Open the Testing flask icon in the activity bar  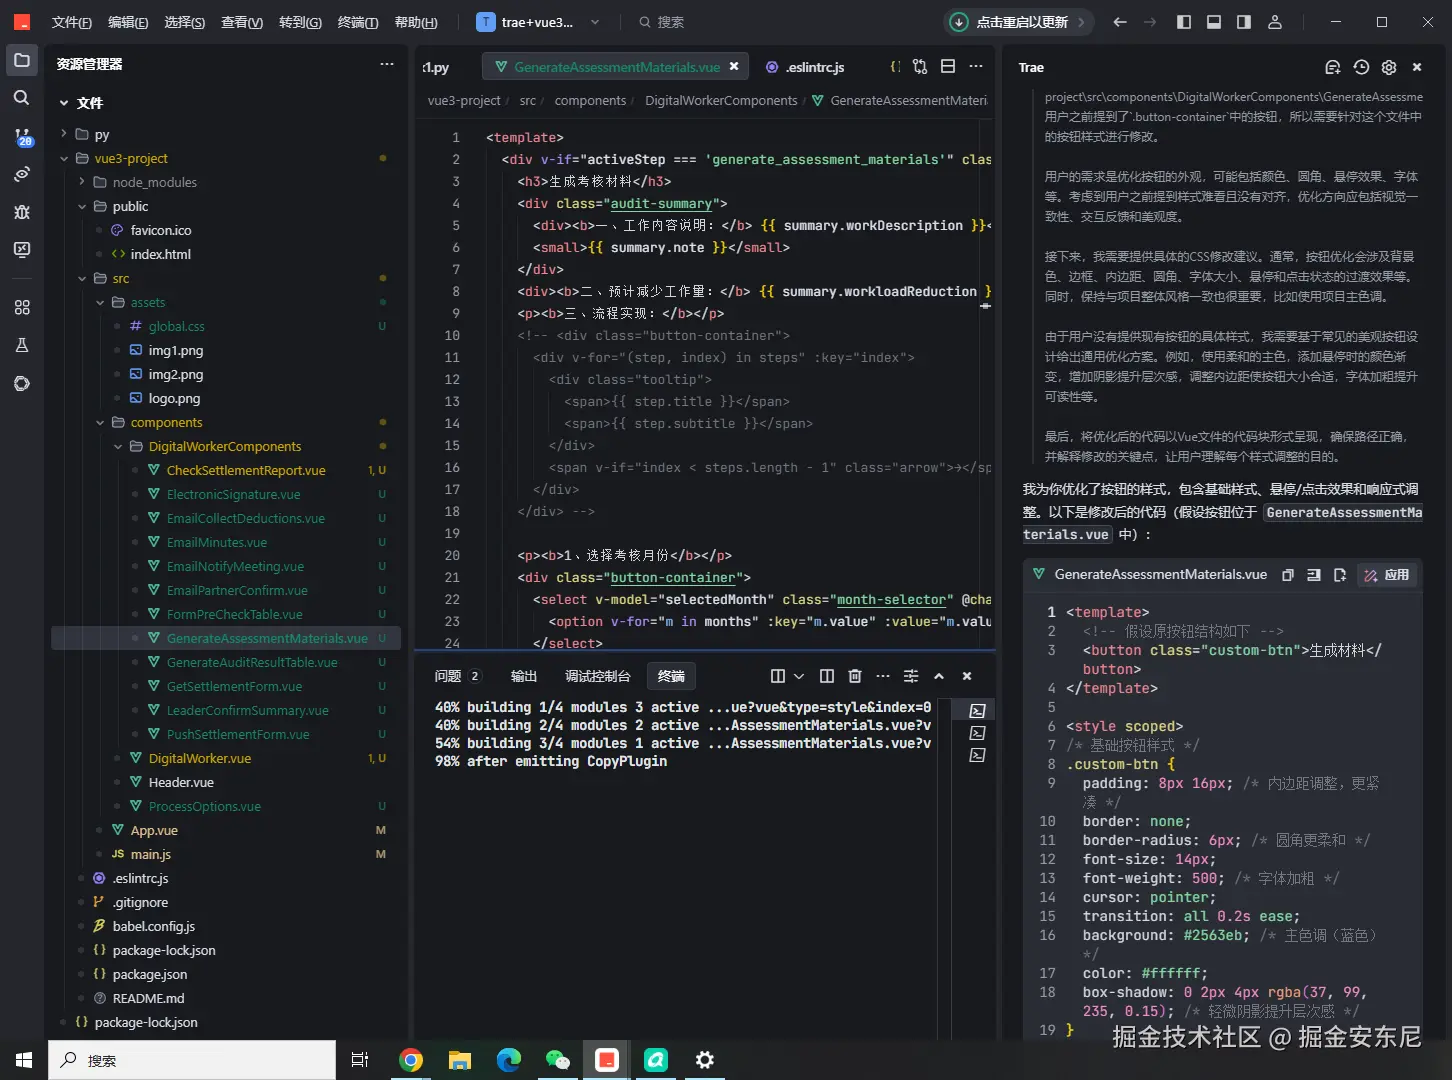[22, 346]
